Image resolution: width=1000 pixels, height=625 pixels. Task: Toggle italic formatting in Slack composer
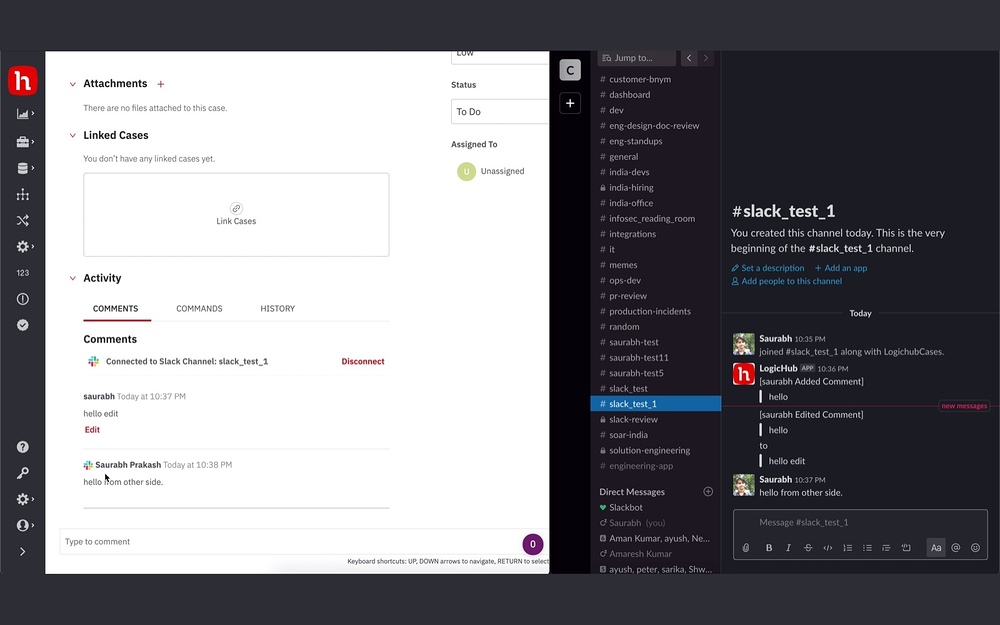click(788, 548)
